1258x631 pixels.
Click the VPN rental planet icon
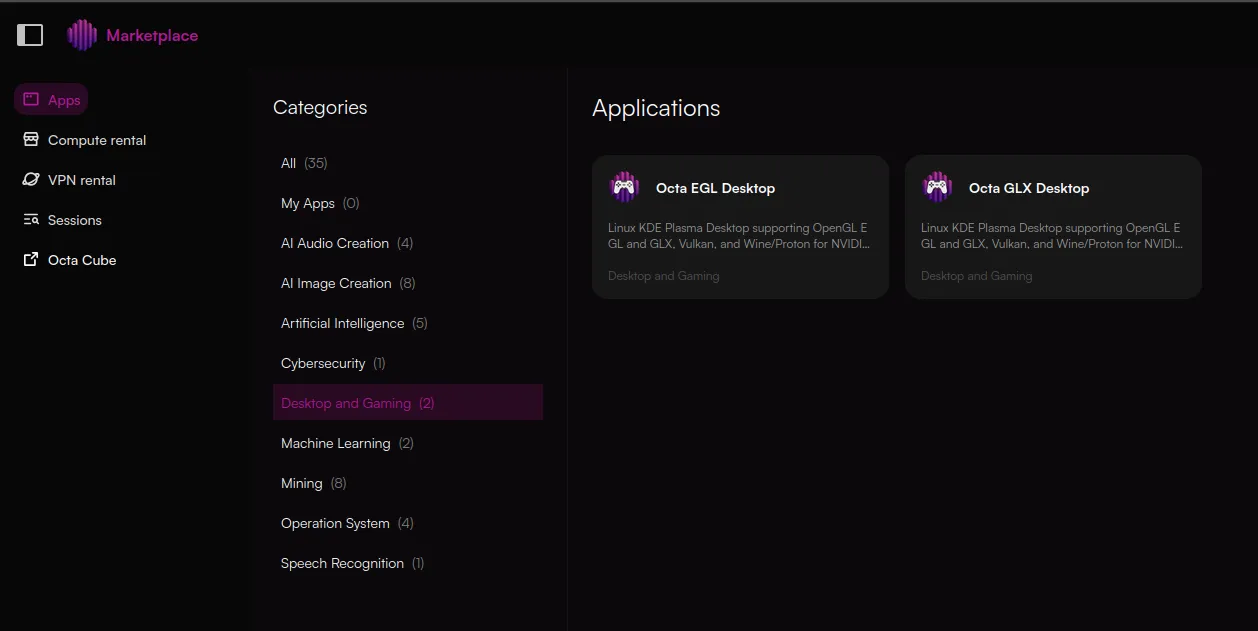click(x=31, y=180)
